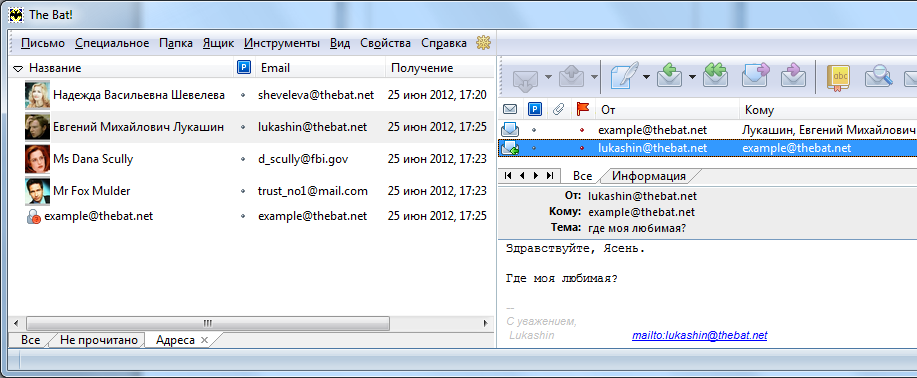Viewport: 917px width, 378px height.
Task: Switch to the Все tab beside Не прочитано
Action: click(30, 340)
